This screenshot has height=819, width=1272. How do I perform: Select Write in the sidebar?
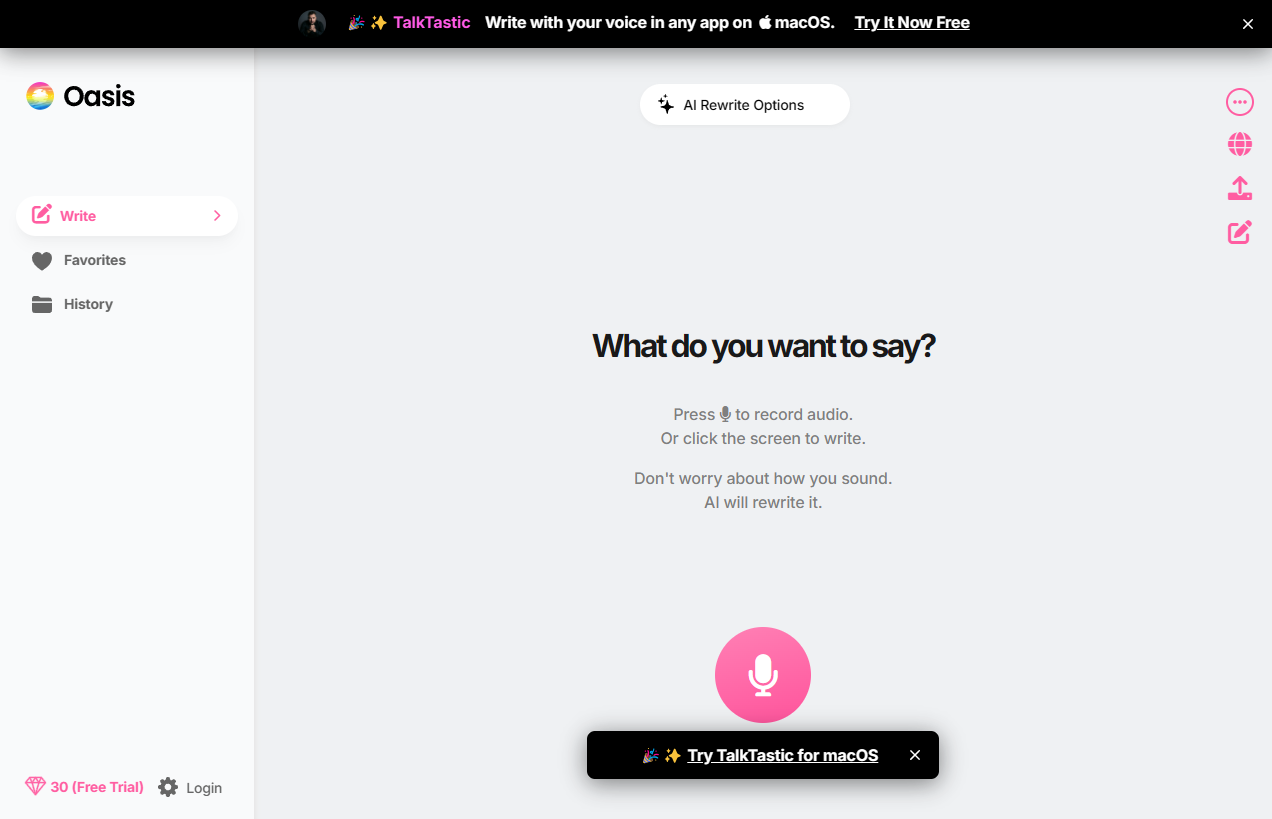pos(127,216)
